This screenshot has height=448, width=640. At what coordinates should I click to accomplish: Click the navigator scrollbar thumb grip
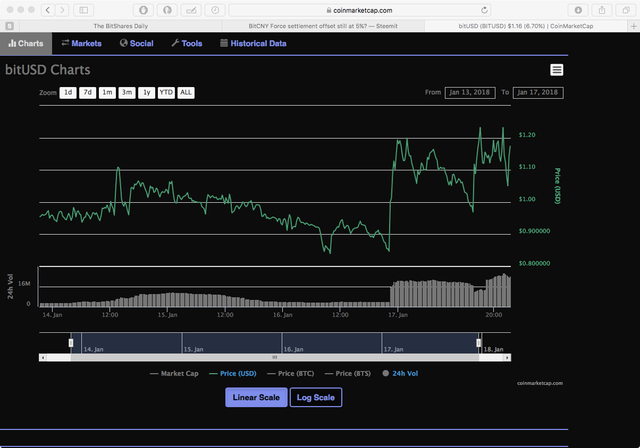(275, 357)
